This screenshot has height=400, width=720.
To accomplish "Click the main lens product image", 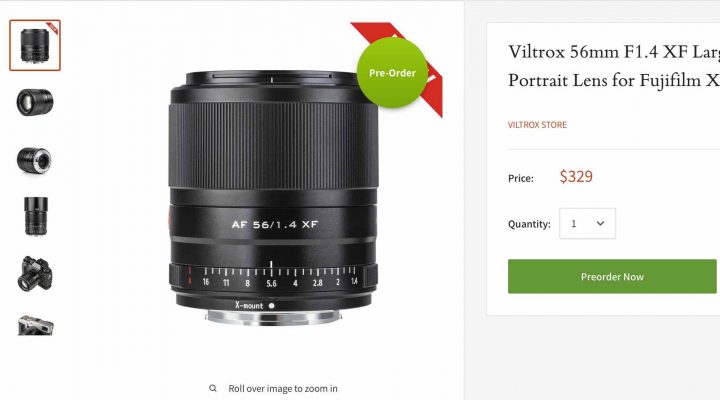I will [x=274, y=198].
